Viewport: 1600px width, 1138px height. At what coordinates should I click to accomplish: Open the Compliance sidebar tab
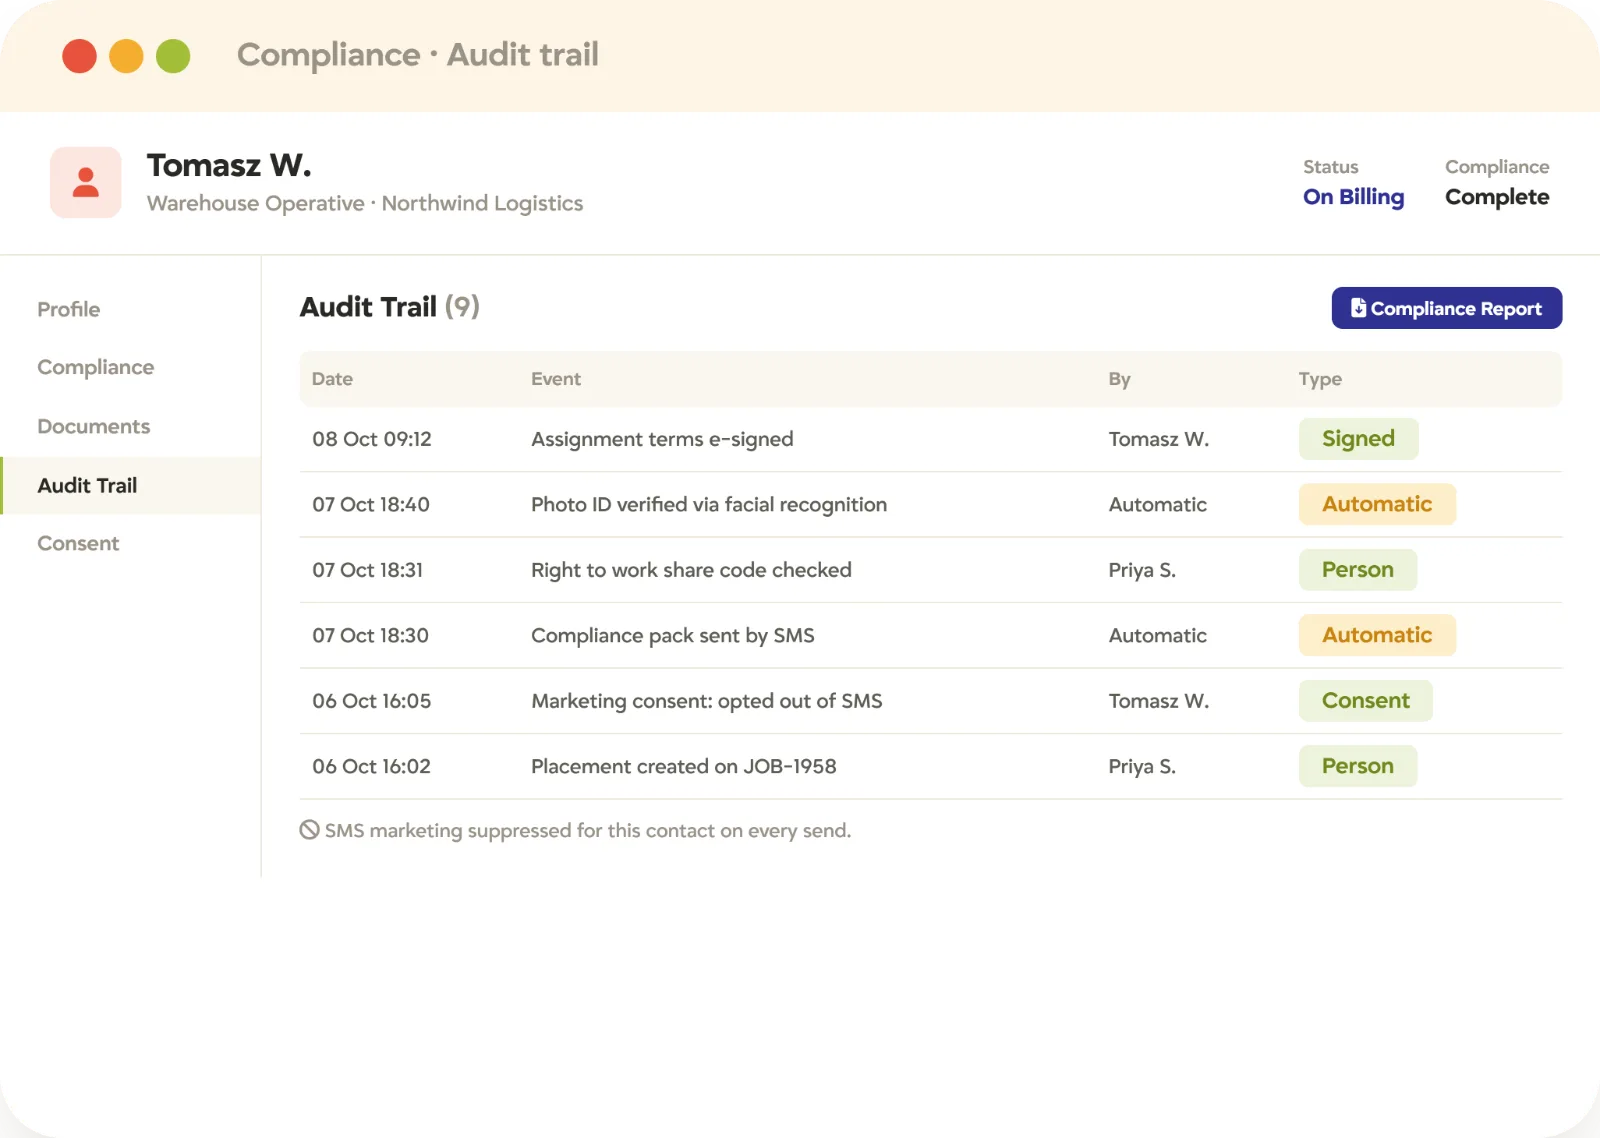pos(96,367)
